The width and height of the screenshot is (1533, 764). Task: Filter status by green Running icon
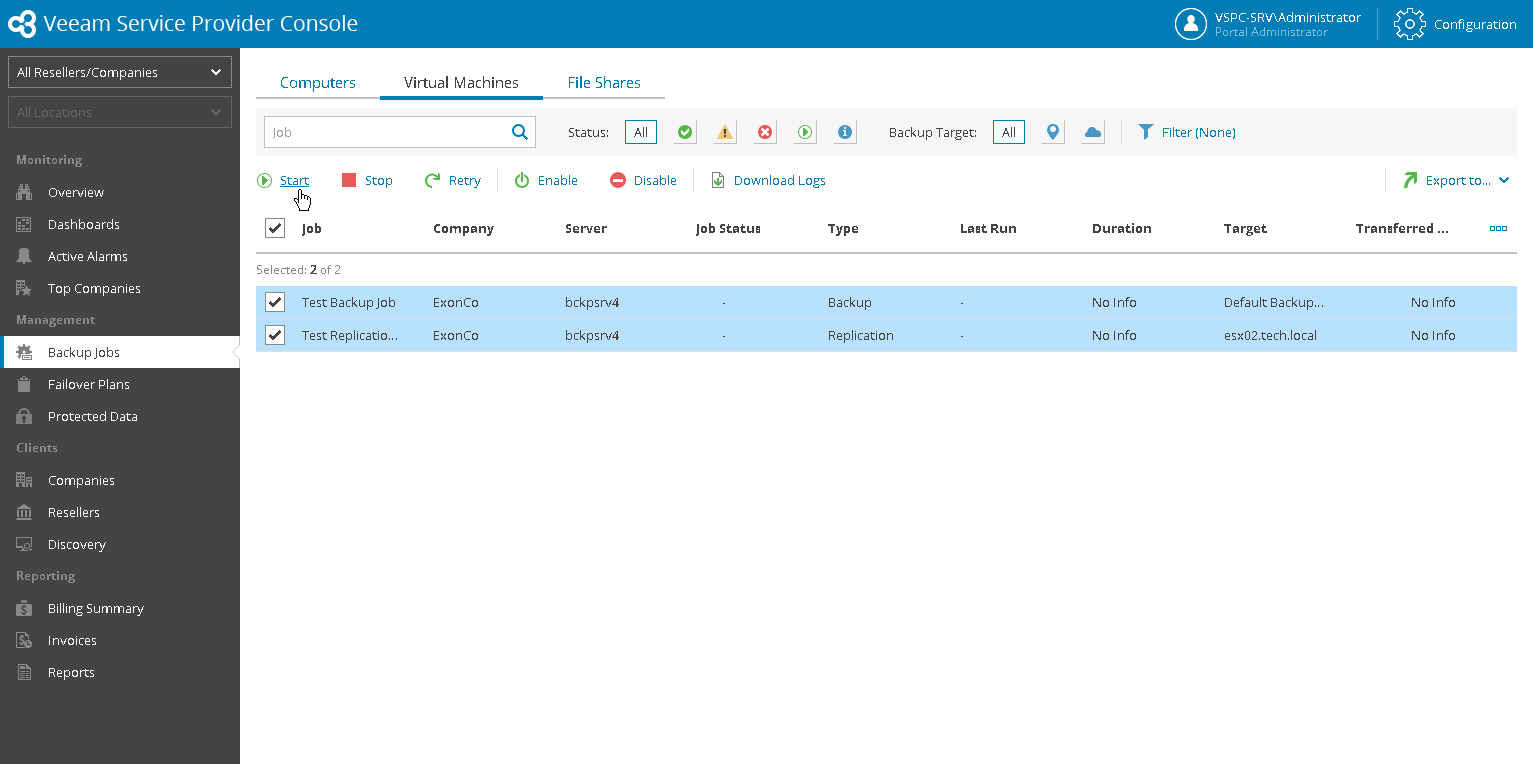[x=805, y=132]
